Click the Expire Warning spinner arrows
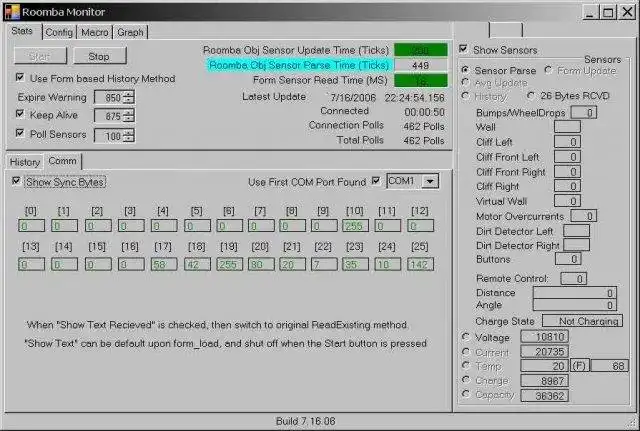This screenshot has width=640, height=431. tap(129, 97)
